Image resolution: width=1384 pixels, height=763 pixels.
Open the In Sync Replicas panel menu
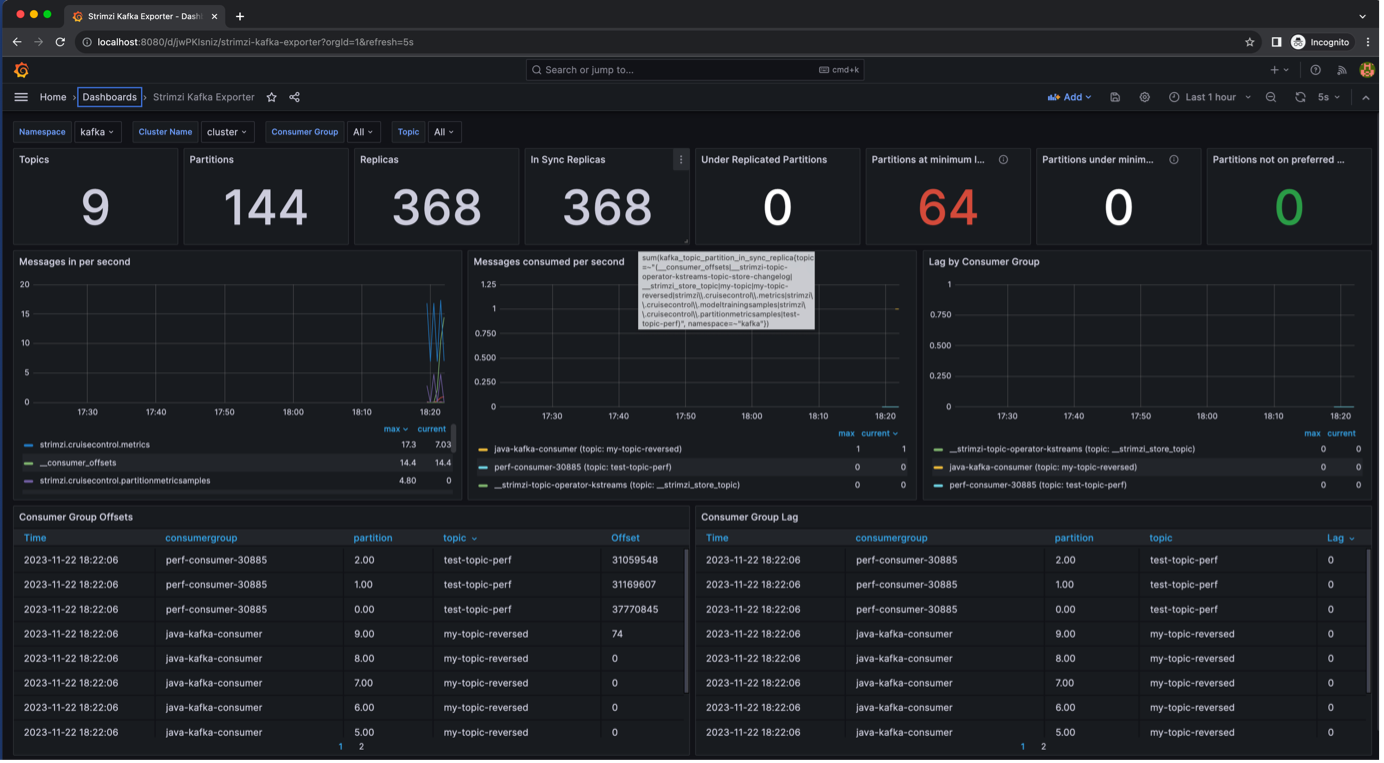point(681,159)
